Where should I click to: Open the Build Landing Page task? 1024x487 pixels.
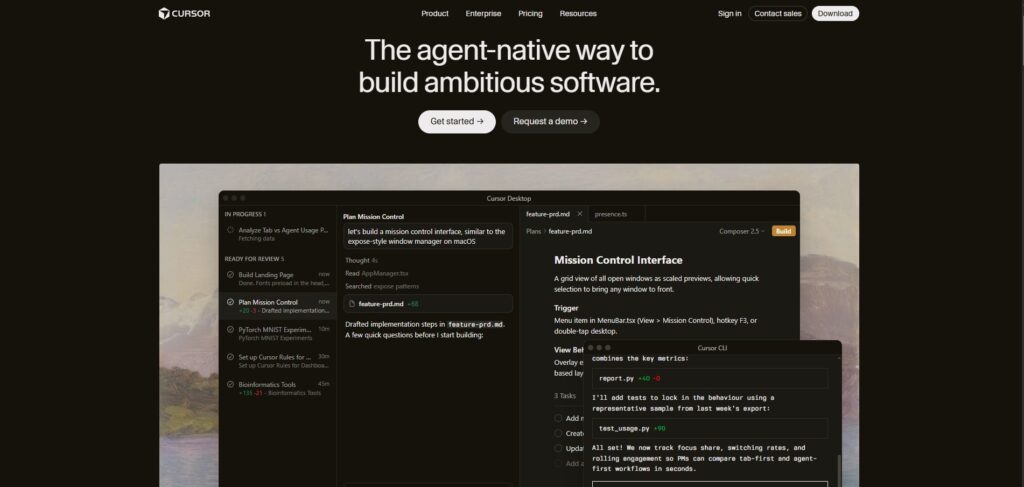click(x=278, y=278)
